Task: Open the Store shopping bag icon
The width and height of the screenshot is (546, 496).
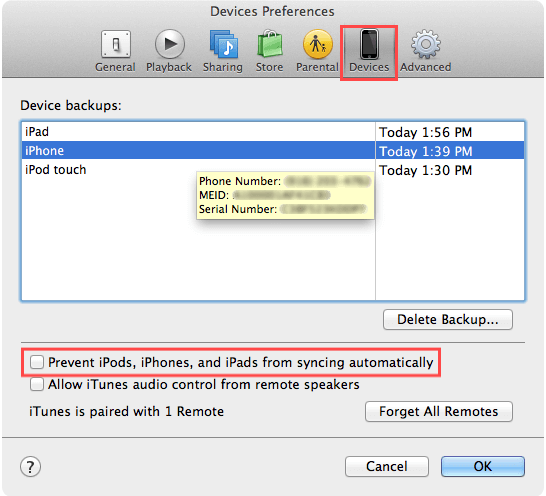Action: (270, 44)
